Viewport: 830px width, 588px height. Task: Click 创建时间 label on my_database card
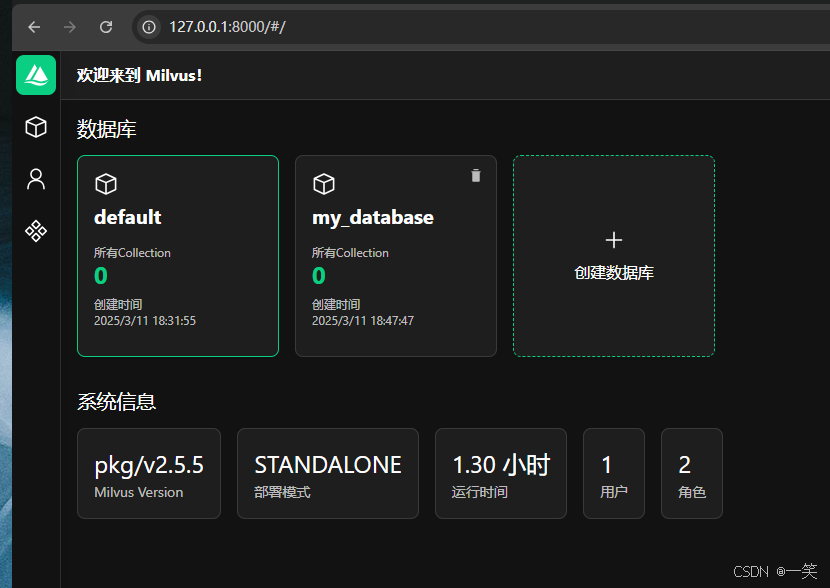(336, 304)
